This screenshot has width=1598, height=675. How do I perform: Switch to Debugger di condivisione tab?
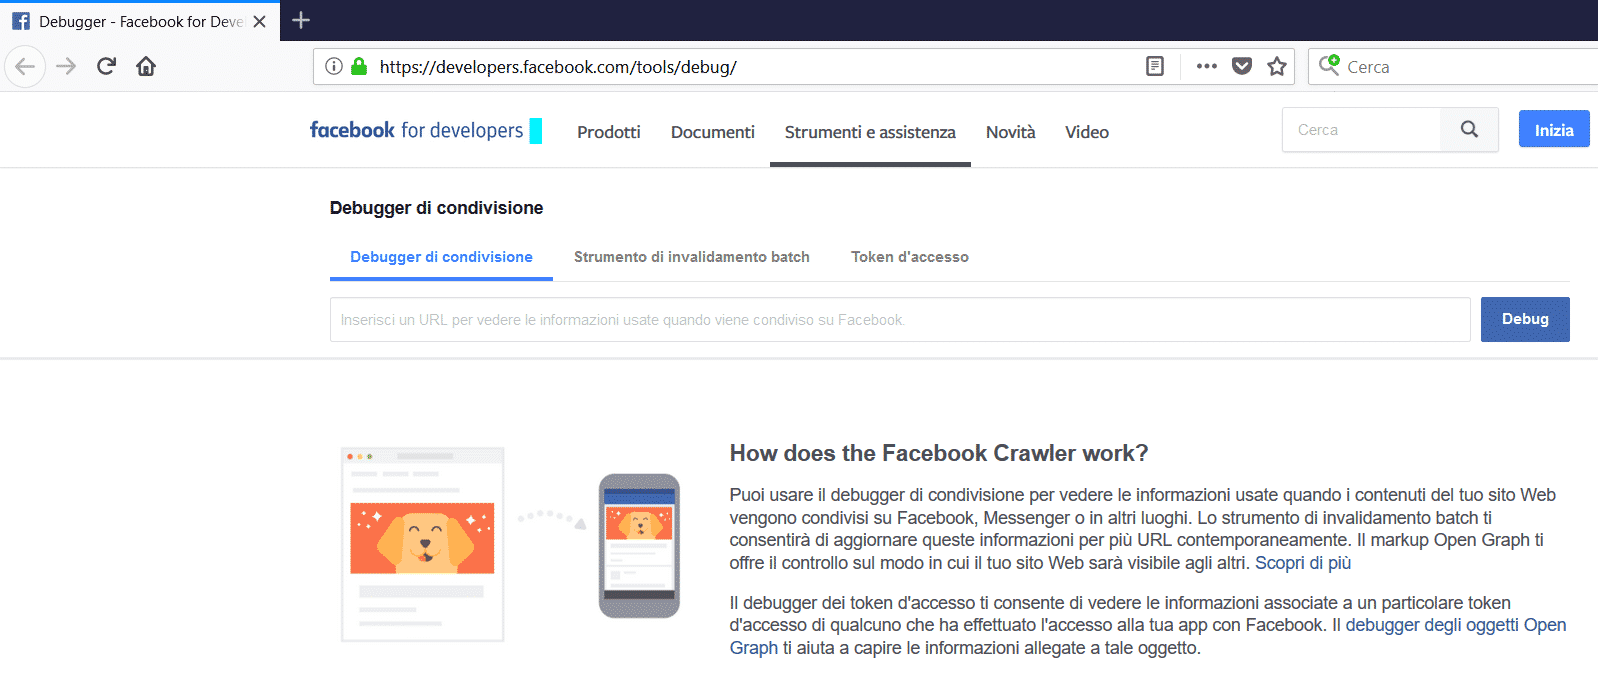(441, 257)
